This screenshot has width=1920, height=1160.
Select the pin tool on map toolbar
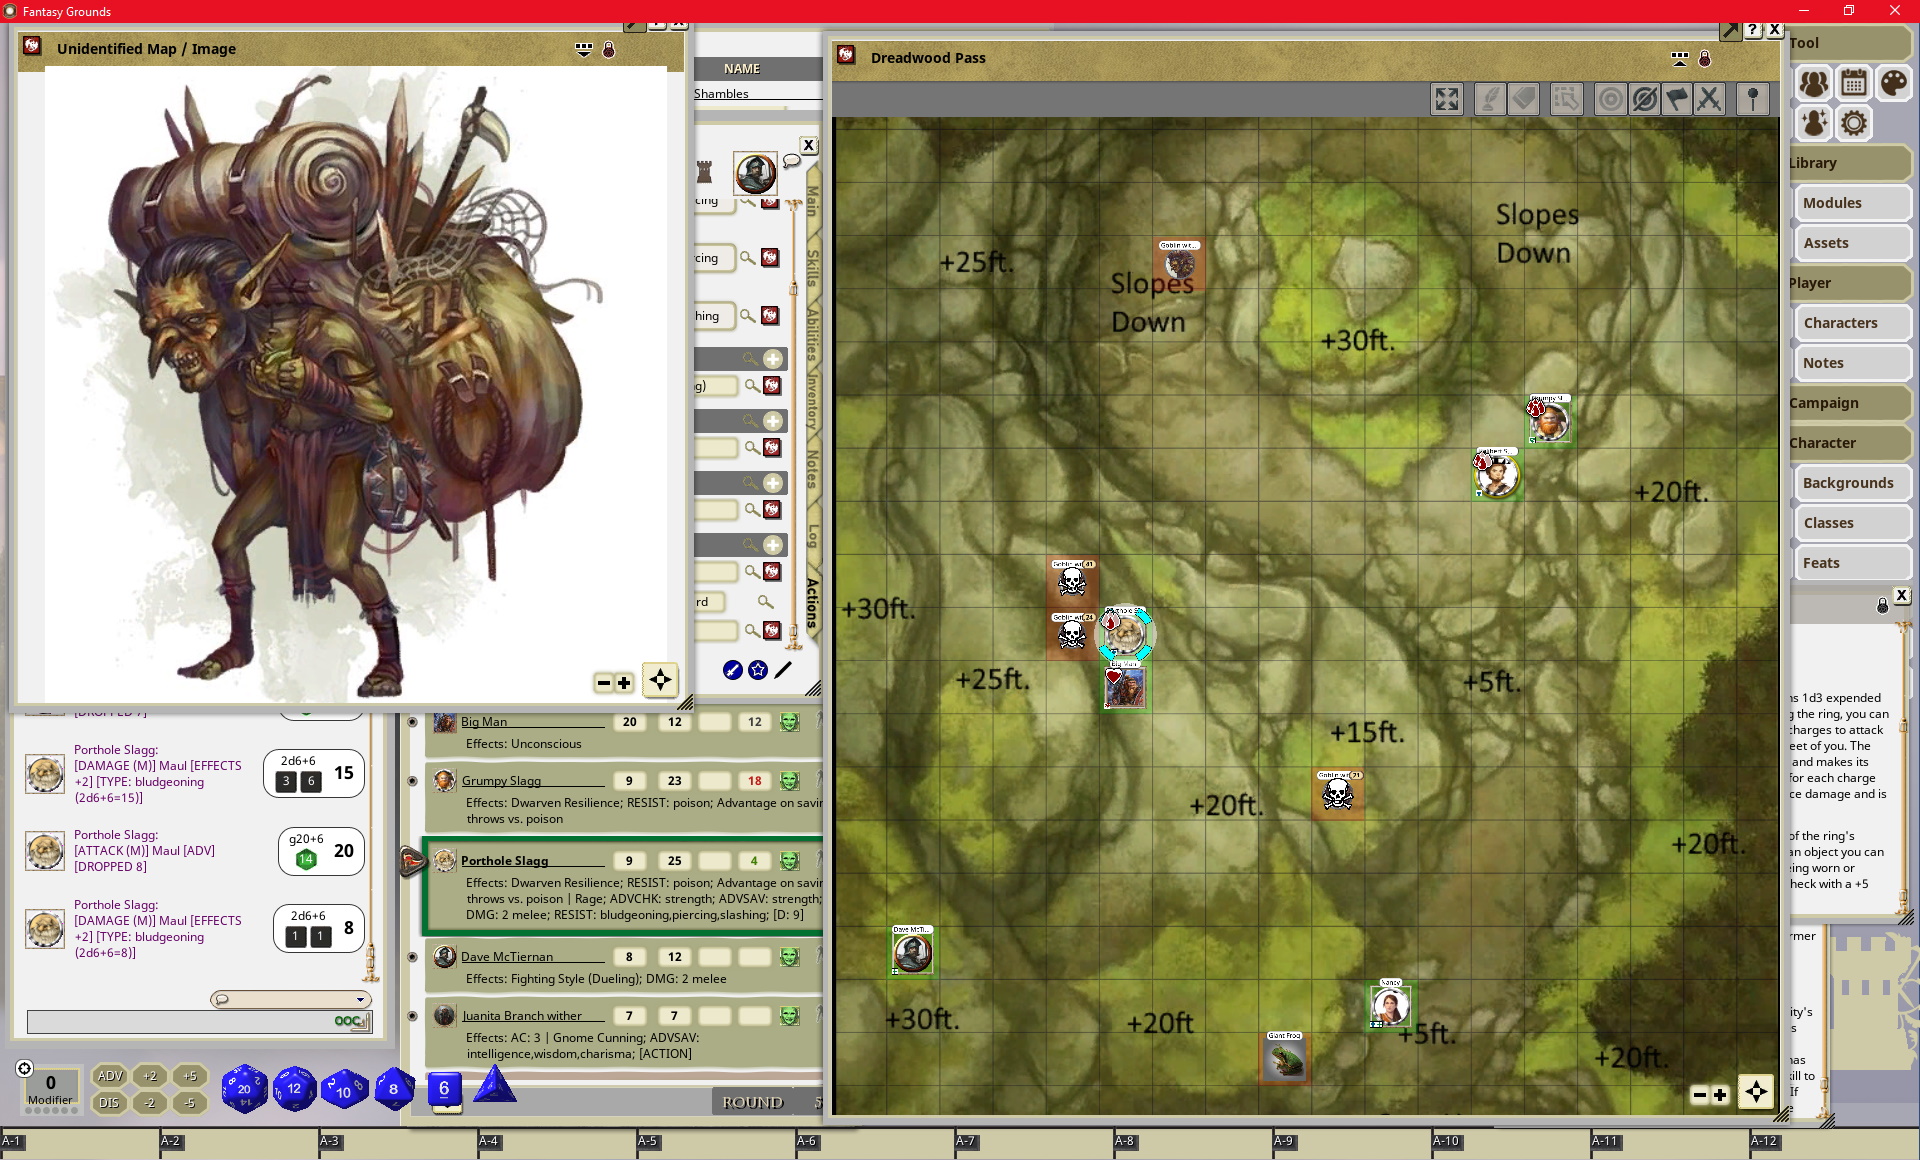tap(1753, 99)
